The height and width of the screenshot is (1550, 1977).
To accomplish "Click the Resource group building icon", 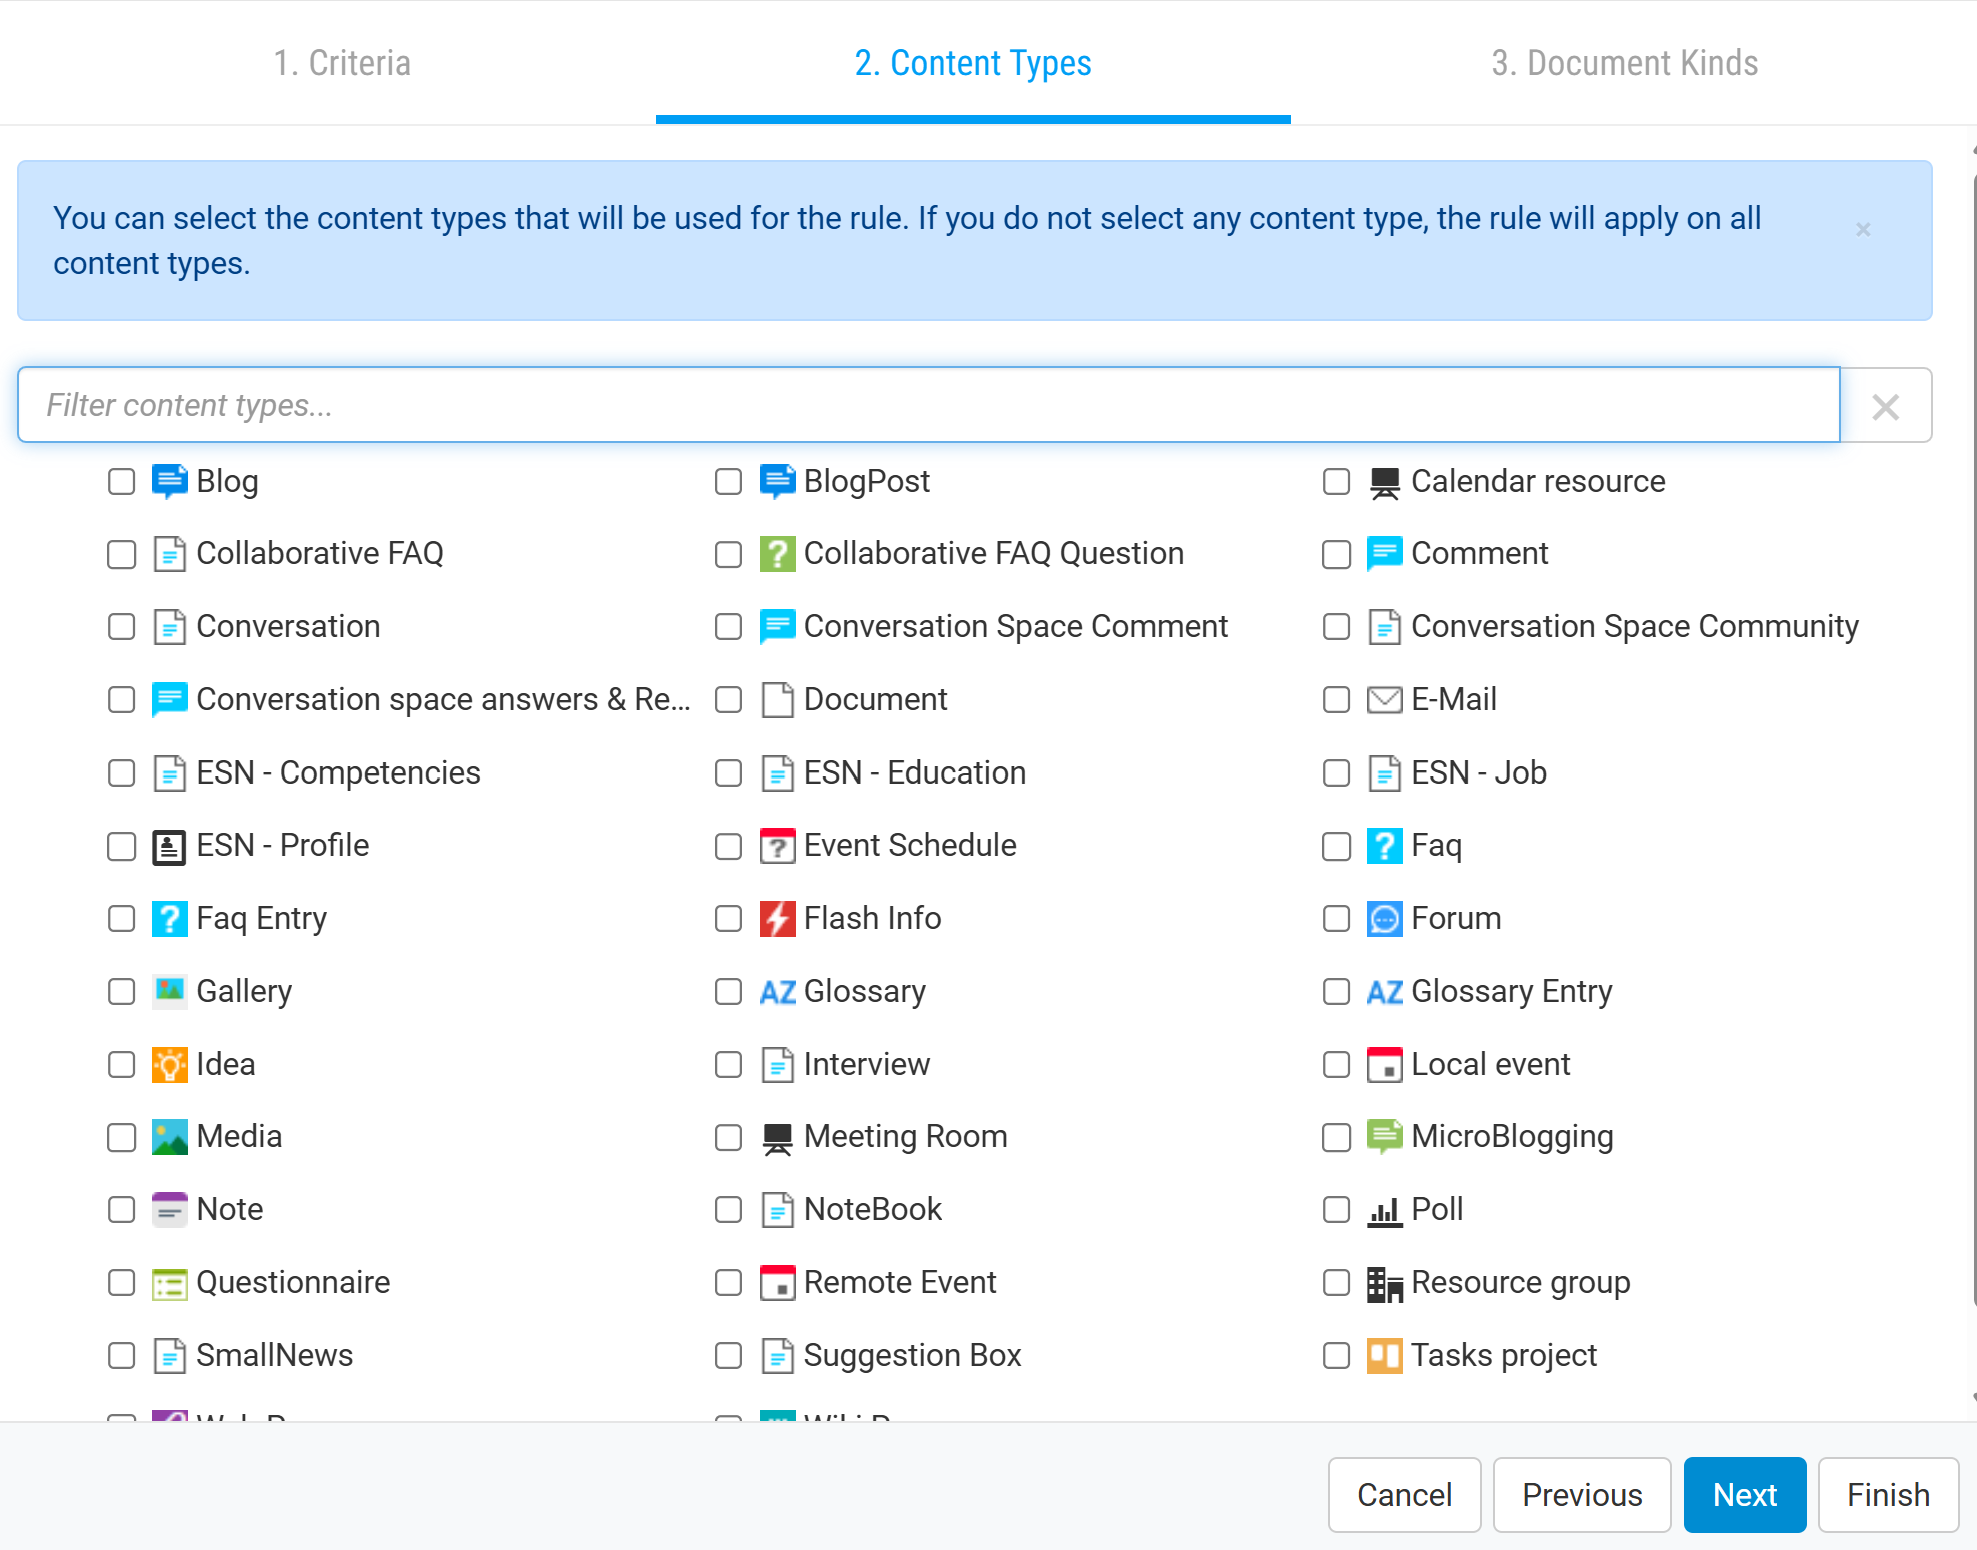I will click(x=1384, y=1284).
